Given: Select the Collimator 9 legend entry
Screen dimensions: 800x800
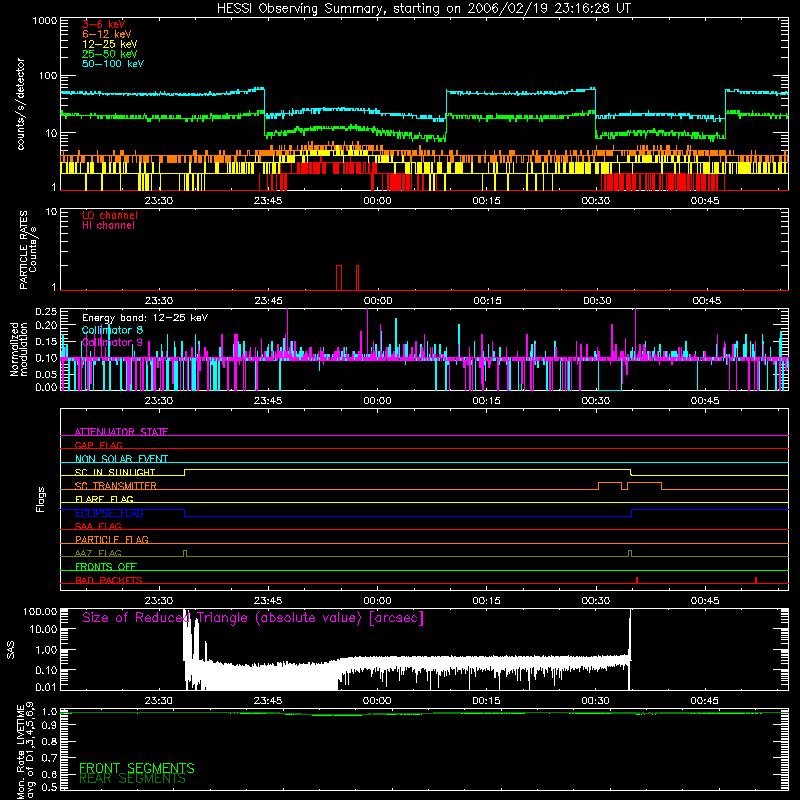Looking at the screenshot, I should [112, 342].
